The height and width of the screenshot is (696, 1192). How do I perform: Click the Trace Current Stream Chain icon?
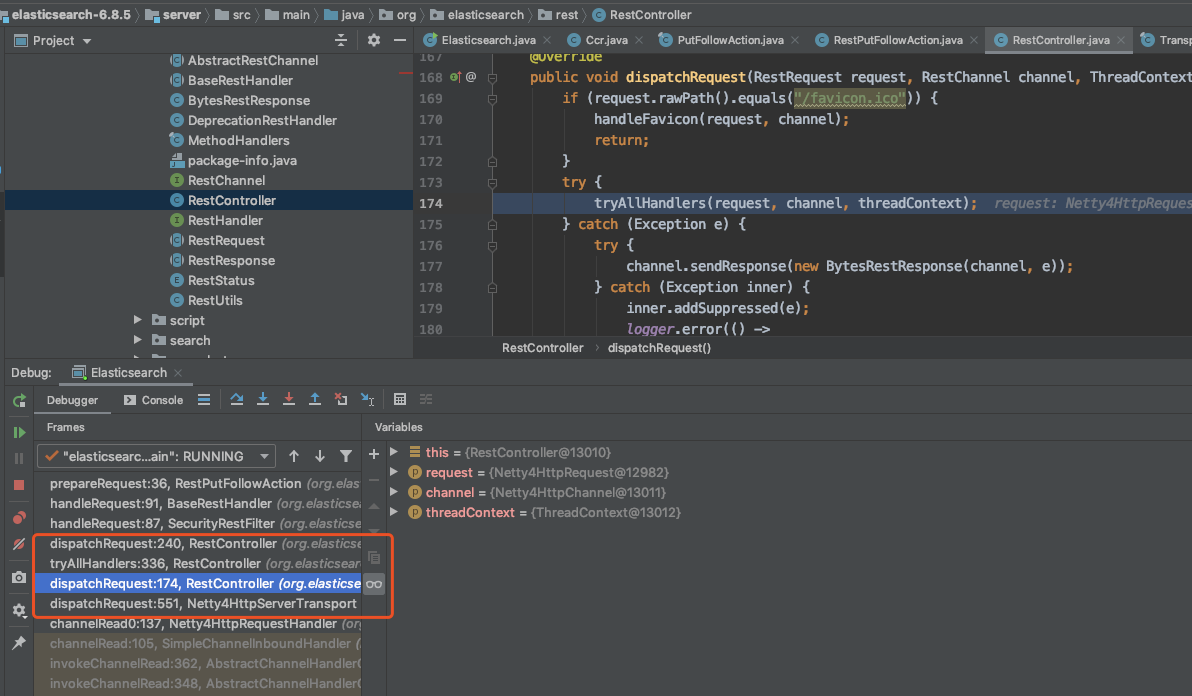coord(426,400)
